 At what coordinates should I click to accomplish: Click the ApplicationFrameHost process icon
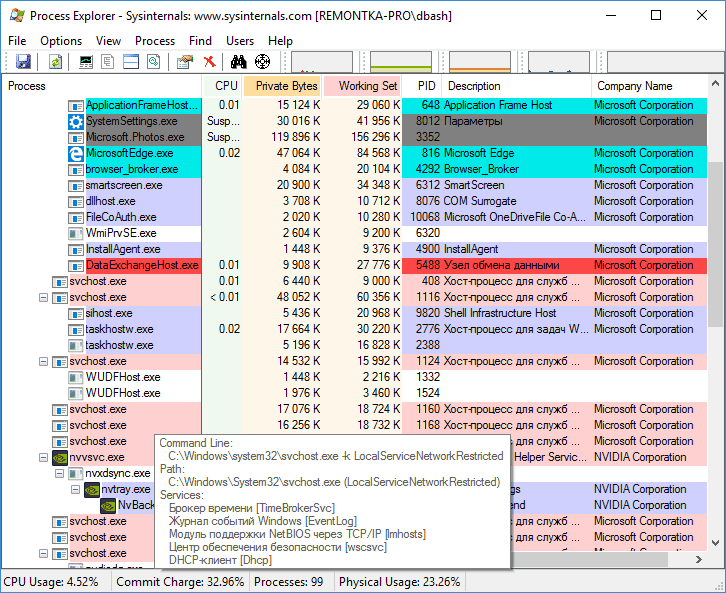[76, 106]
